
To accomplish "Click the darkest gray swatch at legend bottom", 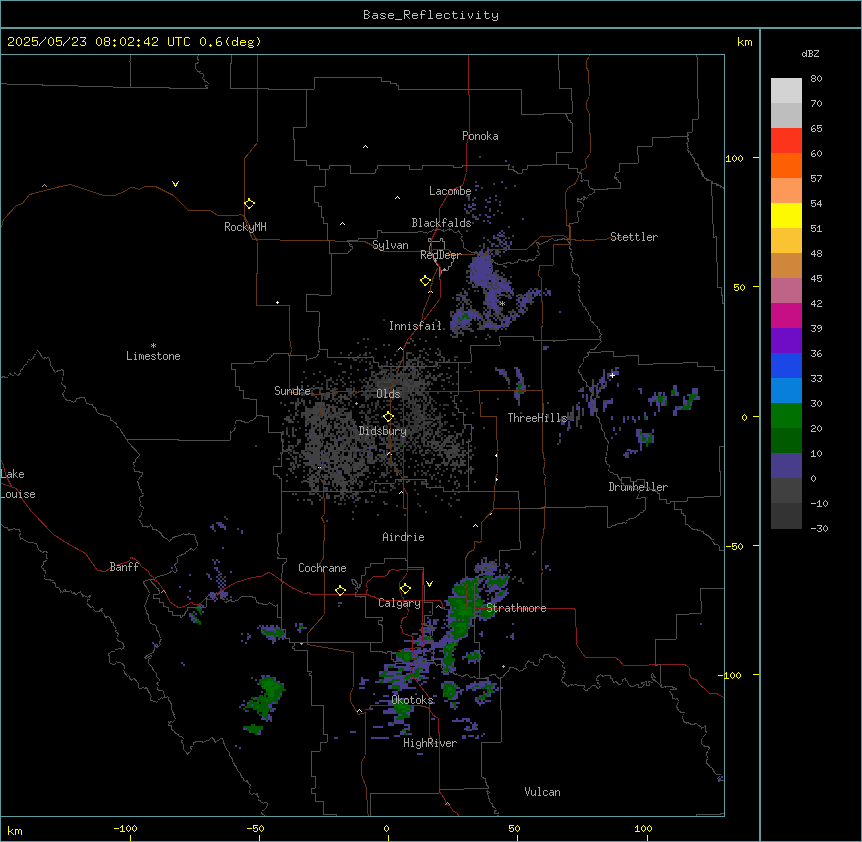I will click(x=786, y=516).
